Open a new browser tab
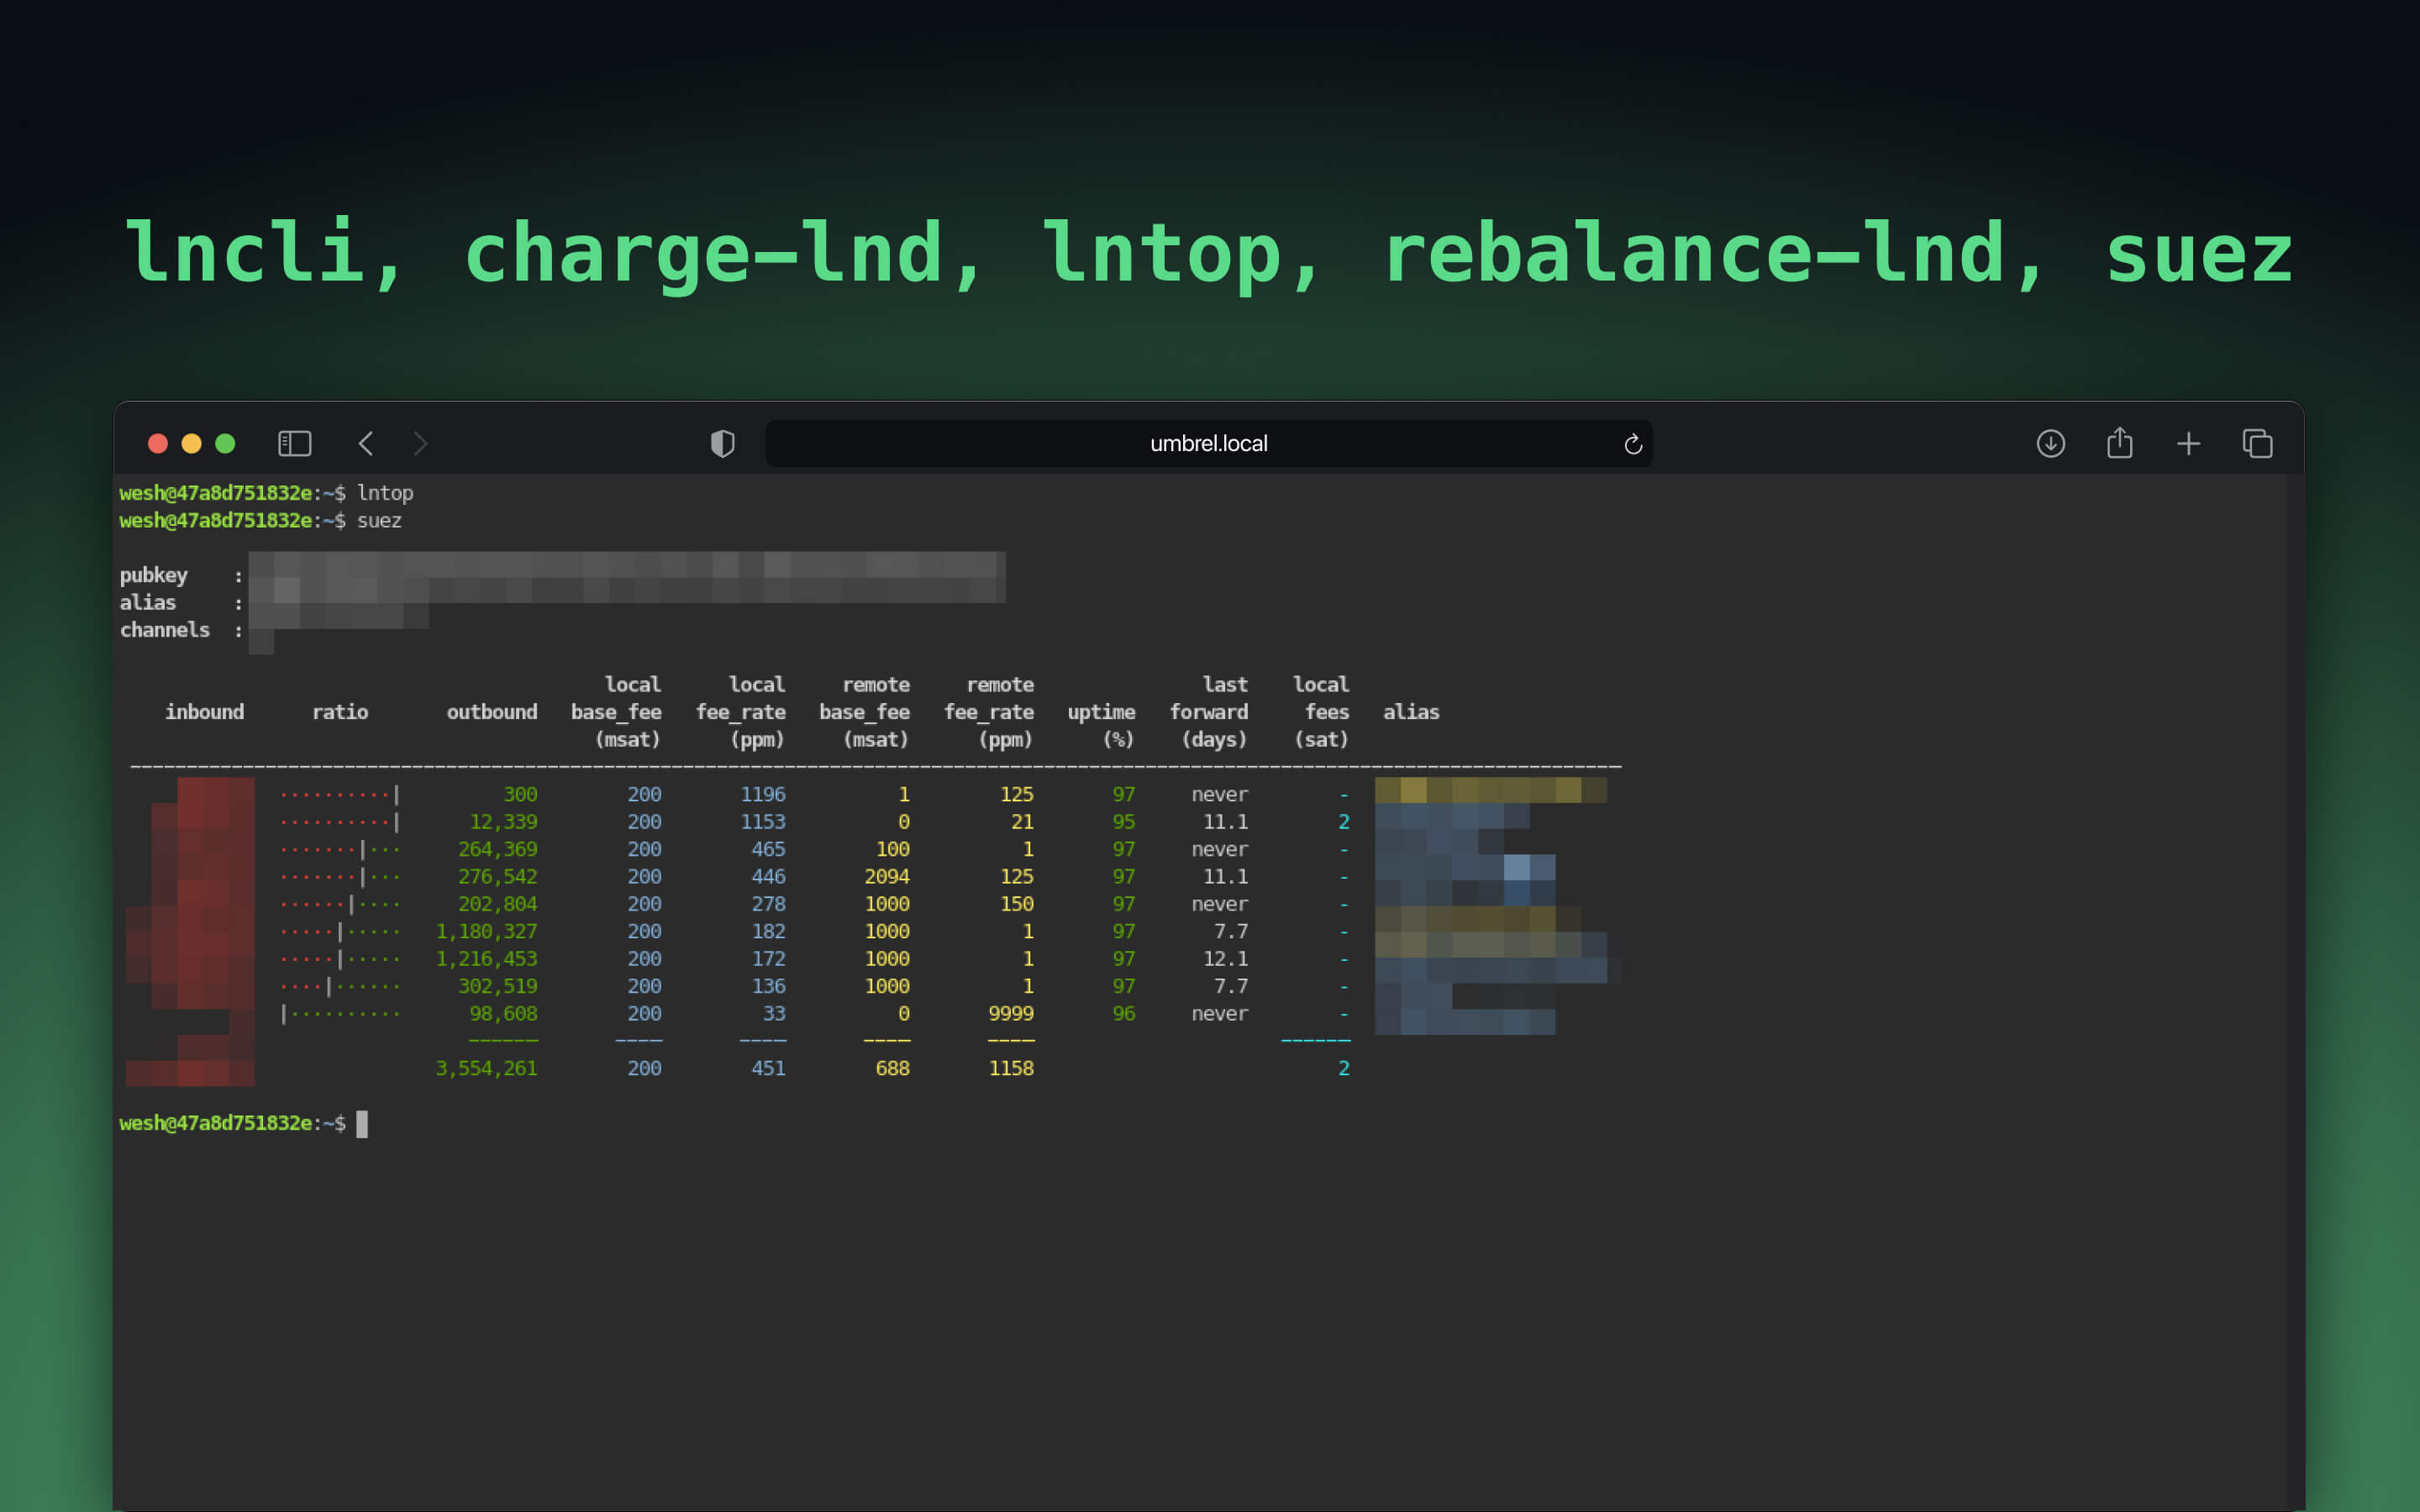2420x1512 pixels. [x=2188, y=443]
